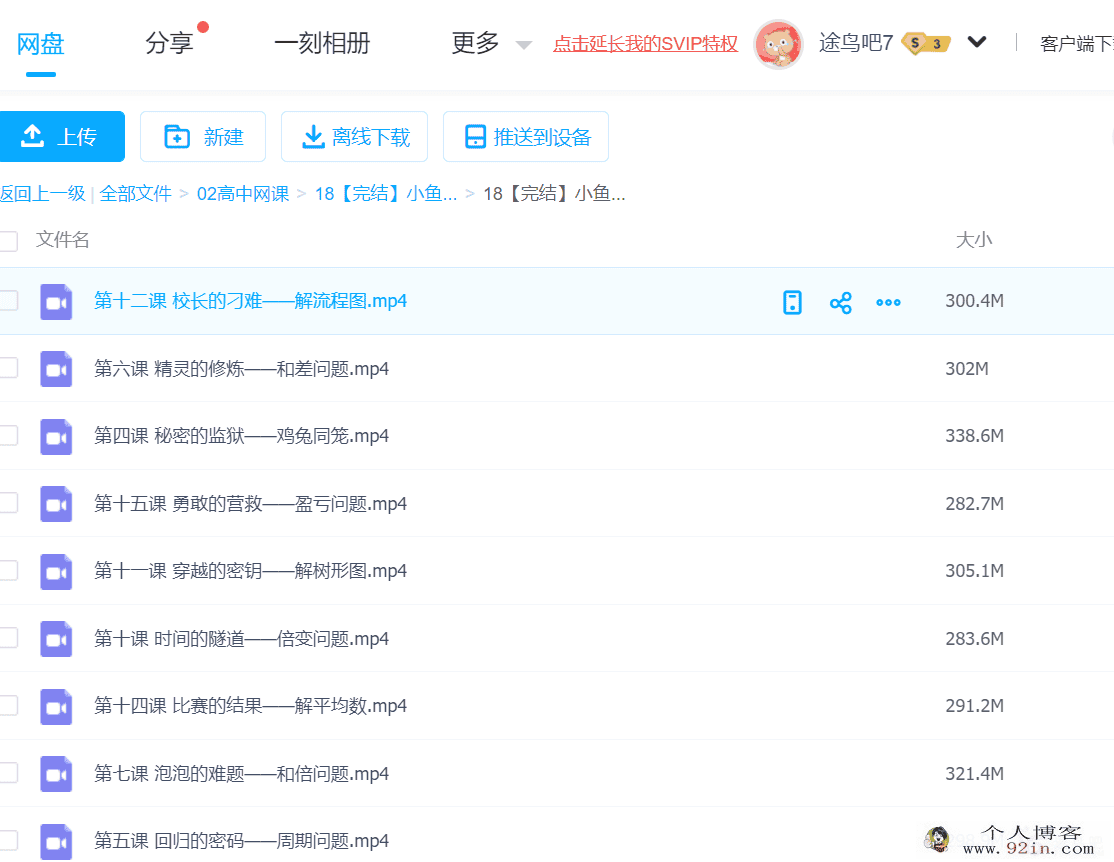Click the video icon of 第十四课 比赛的结果
Viewport: 1114px width, 862px height.
(56, 706)
